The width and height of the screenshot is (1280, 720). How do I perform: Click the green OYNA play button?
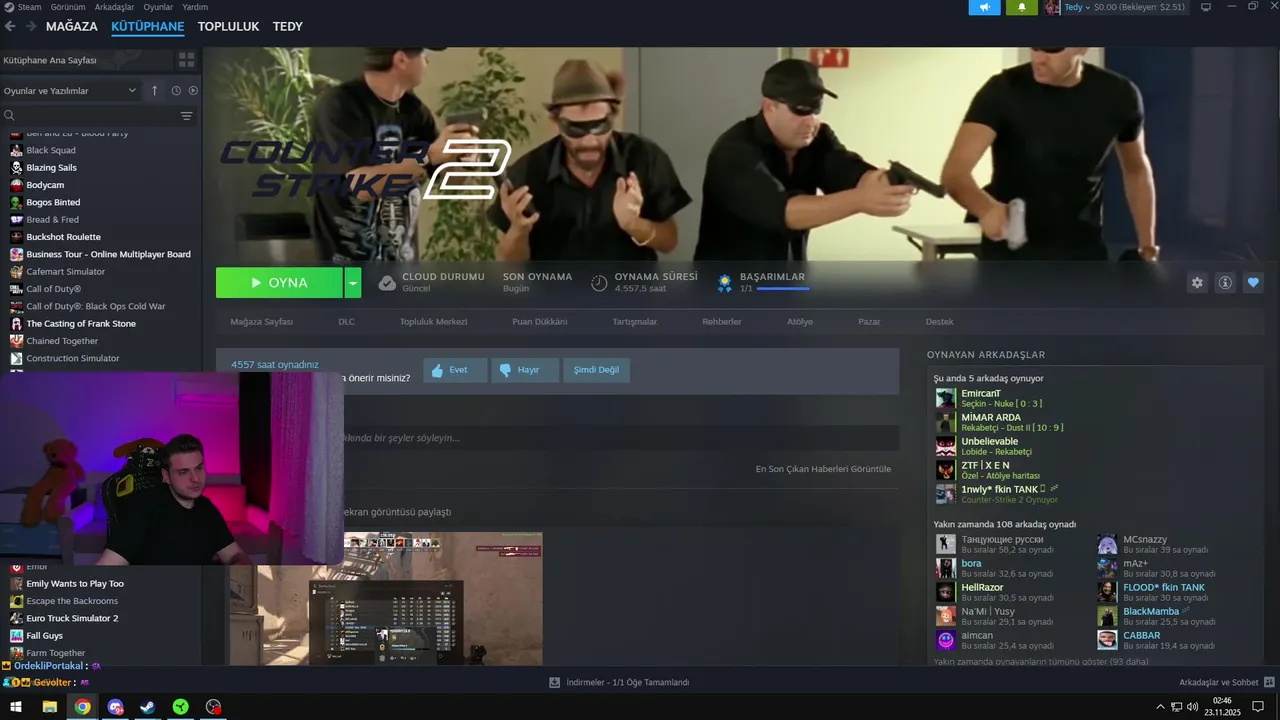pyautogui.click(x=279, y=283)
